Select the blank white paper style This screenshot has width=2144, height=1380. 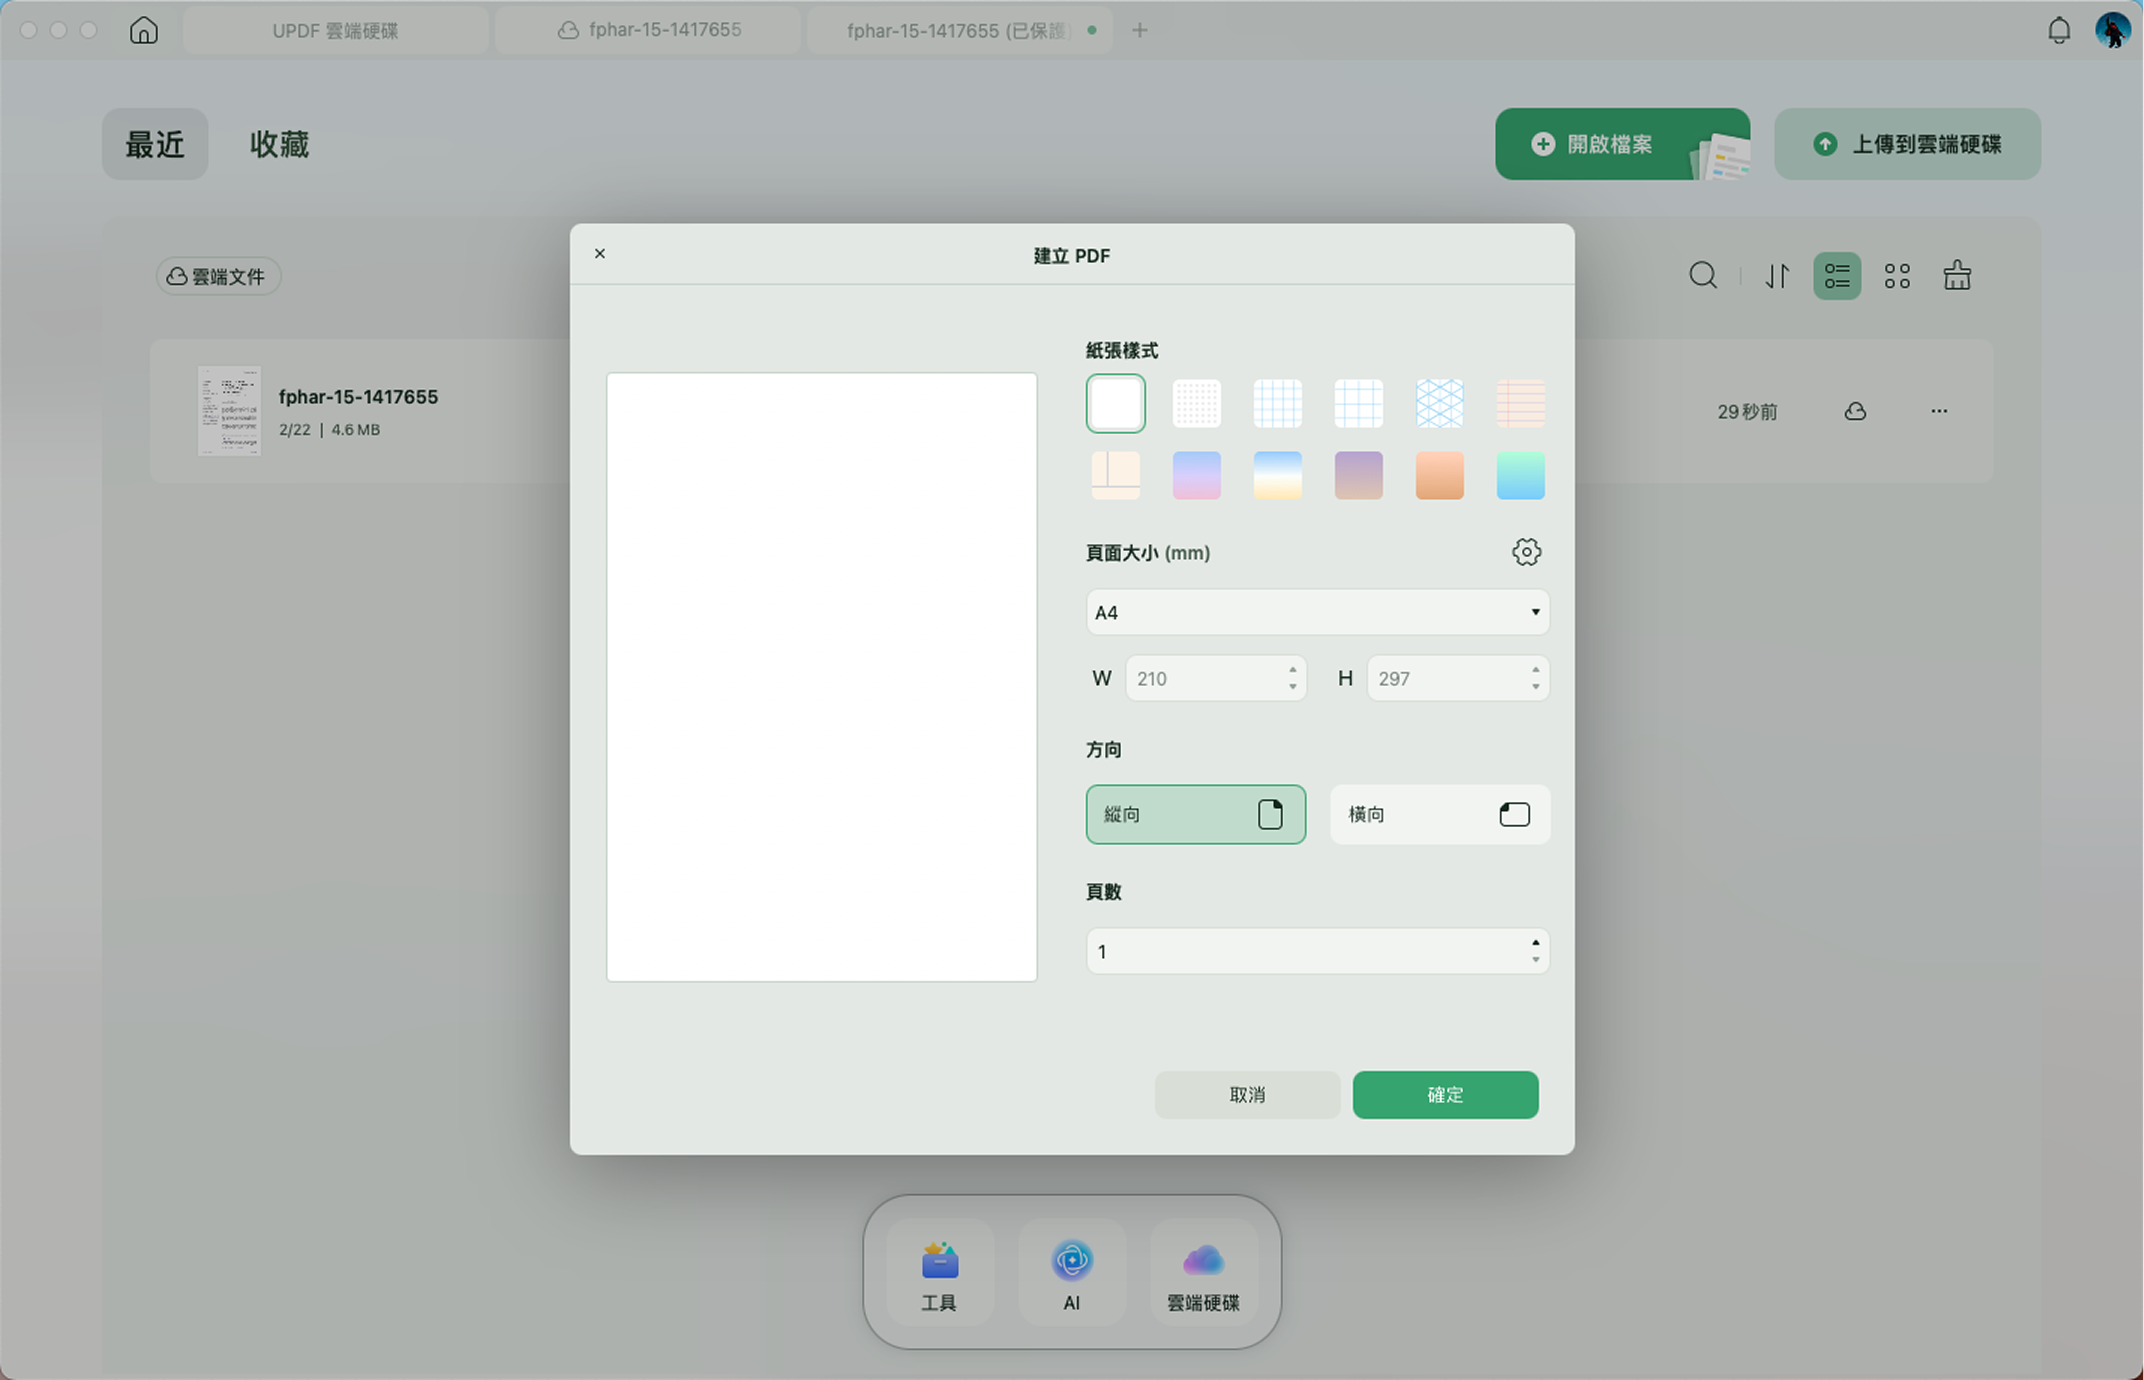pyautogui.click(x=1115, y=403)
